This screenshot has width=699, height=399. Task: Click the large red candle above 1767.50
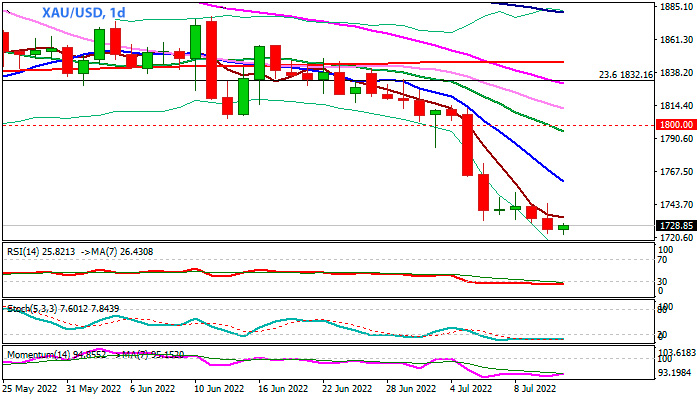coord(467,144)
